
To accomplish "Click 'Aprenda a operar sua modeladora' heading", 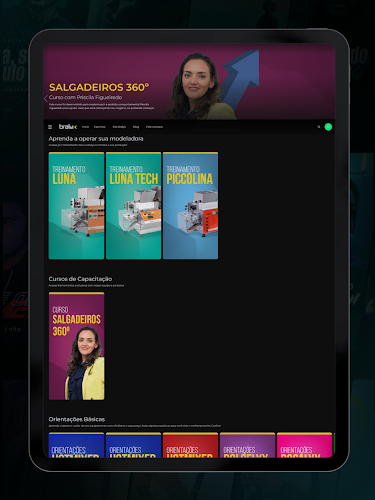I will pos(96,139).
